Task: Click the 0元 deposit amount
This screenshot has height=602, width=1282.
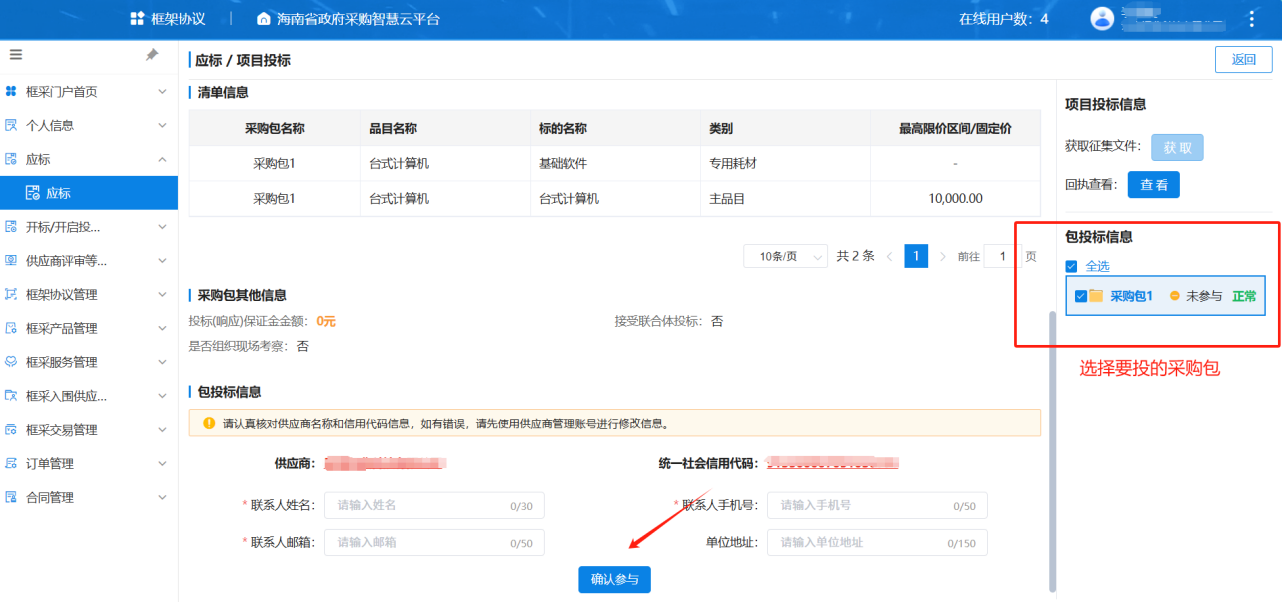Action: click(x=326, y=321)
